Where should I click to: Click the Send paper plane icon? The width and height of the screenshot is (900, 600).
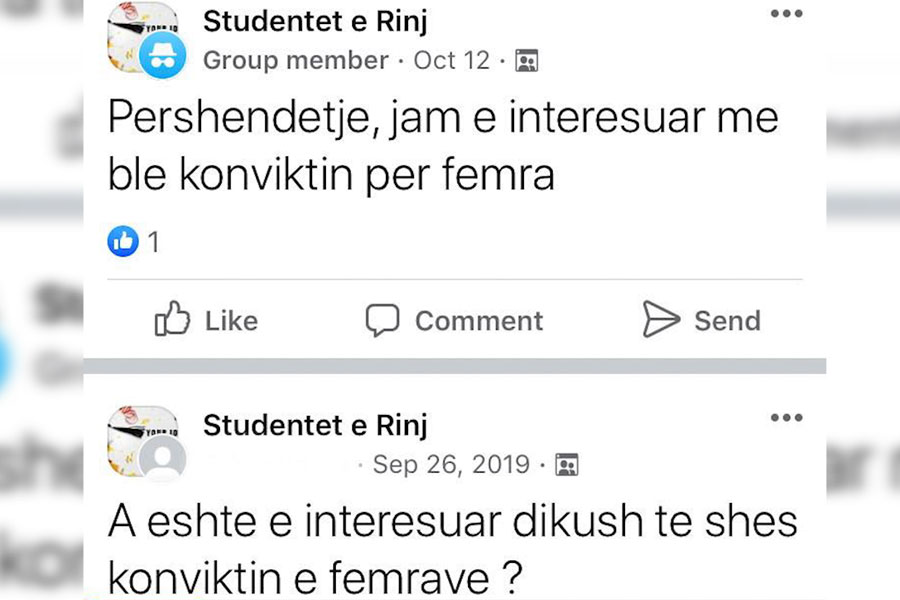661,319
